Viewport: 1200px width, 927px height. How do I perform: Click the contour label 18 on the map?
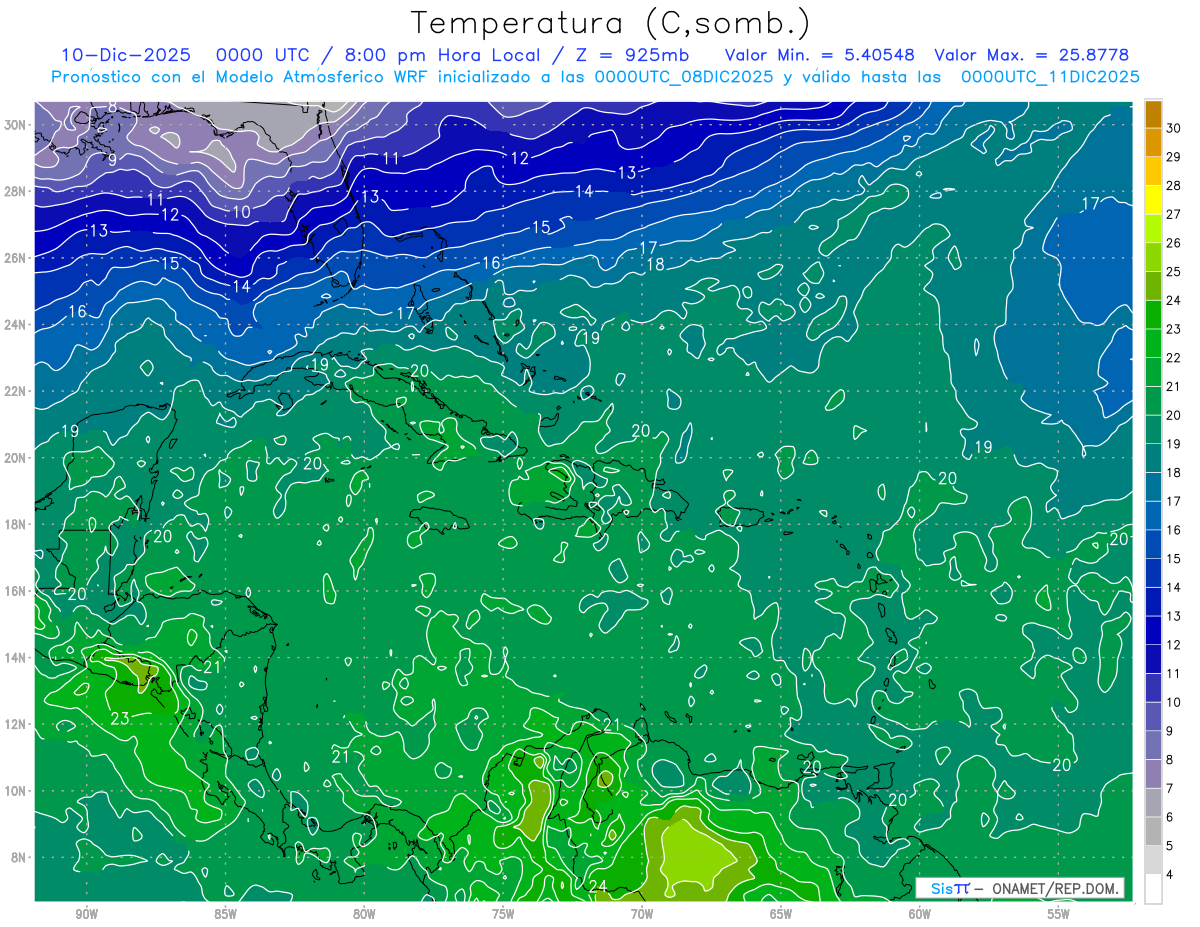(656, 265)
